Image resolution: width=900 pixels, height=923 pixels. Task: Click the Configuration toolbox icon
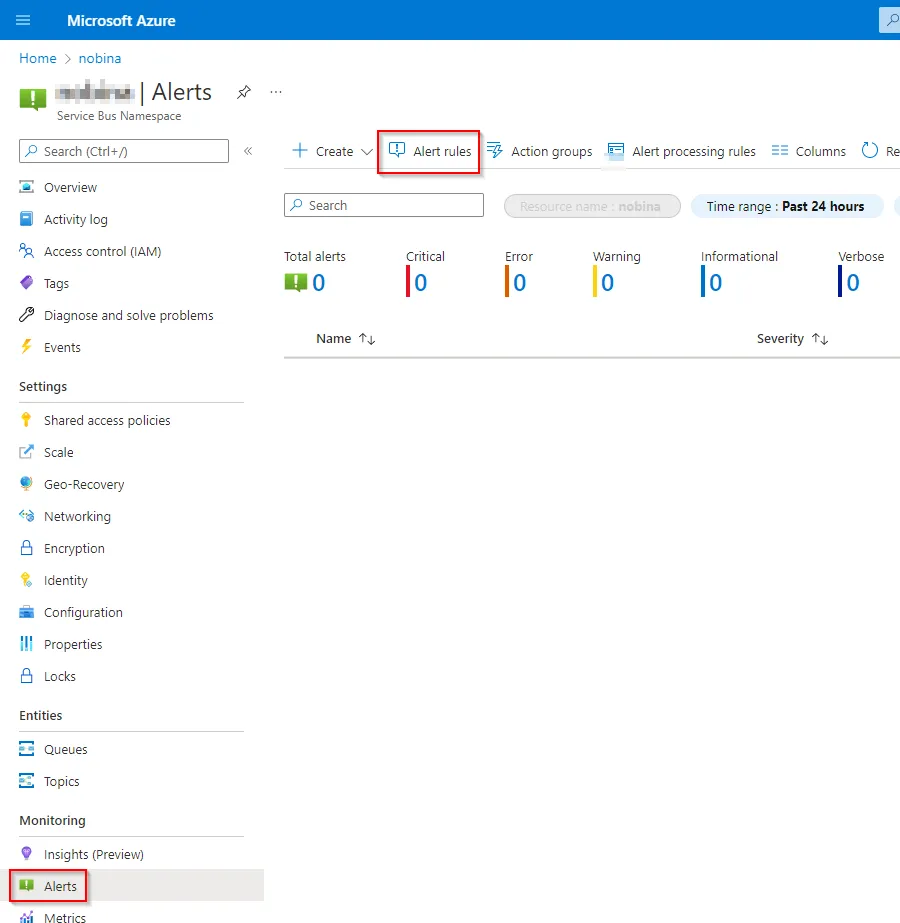[26, 612]
